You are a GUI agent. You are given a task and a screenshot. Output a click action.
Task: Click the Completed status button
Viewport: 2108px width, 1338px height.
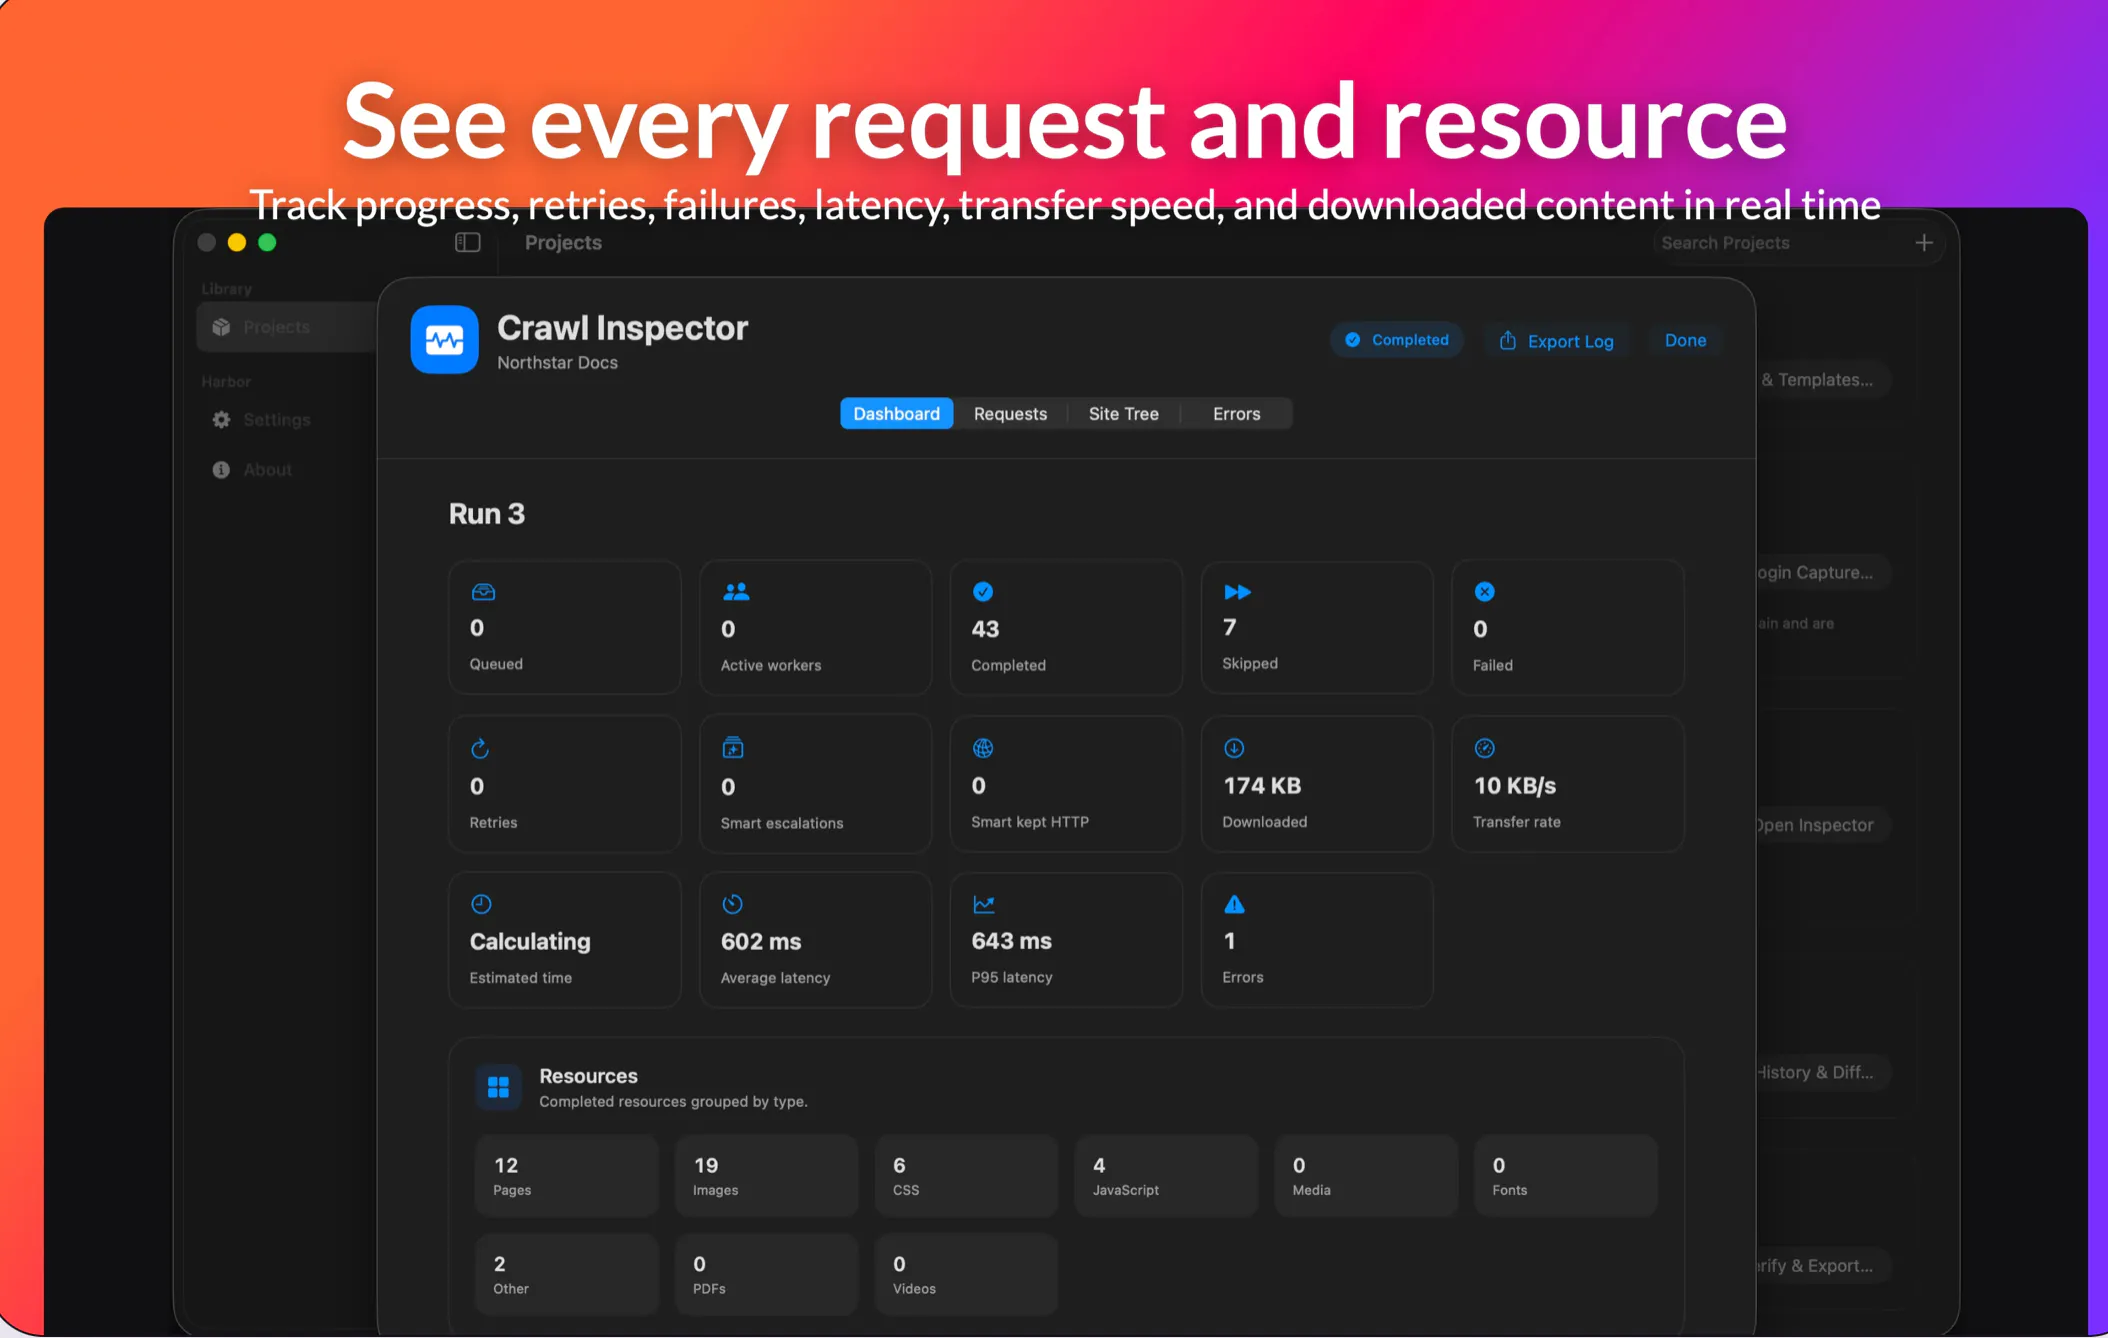click(x=1397, y=340)
